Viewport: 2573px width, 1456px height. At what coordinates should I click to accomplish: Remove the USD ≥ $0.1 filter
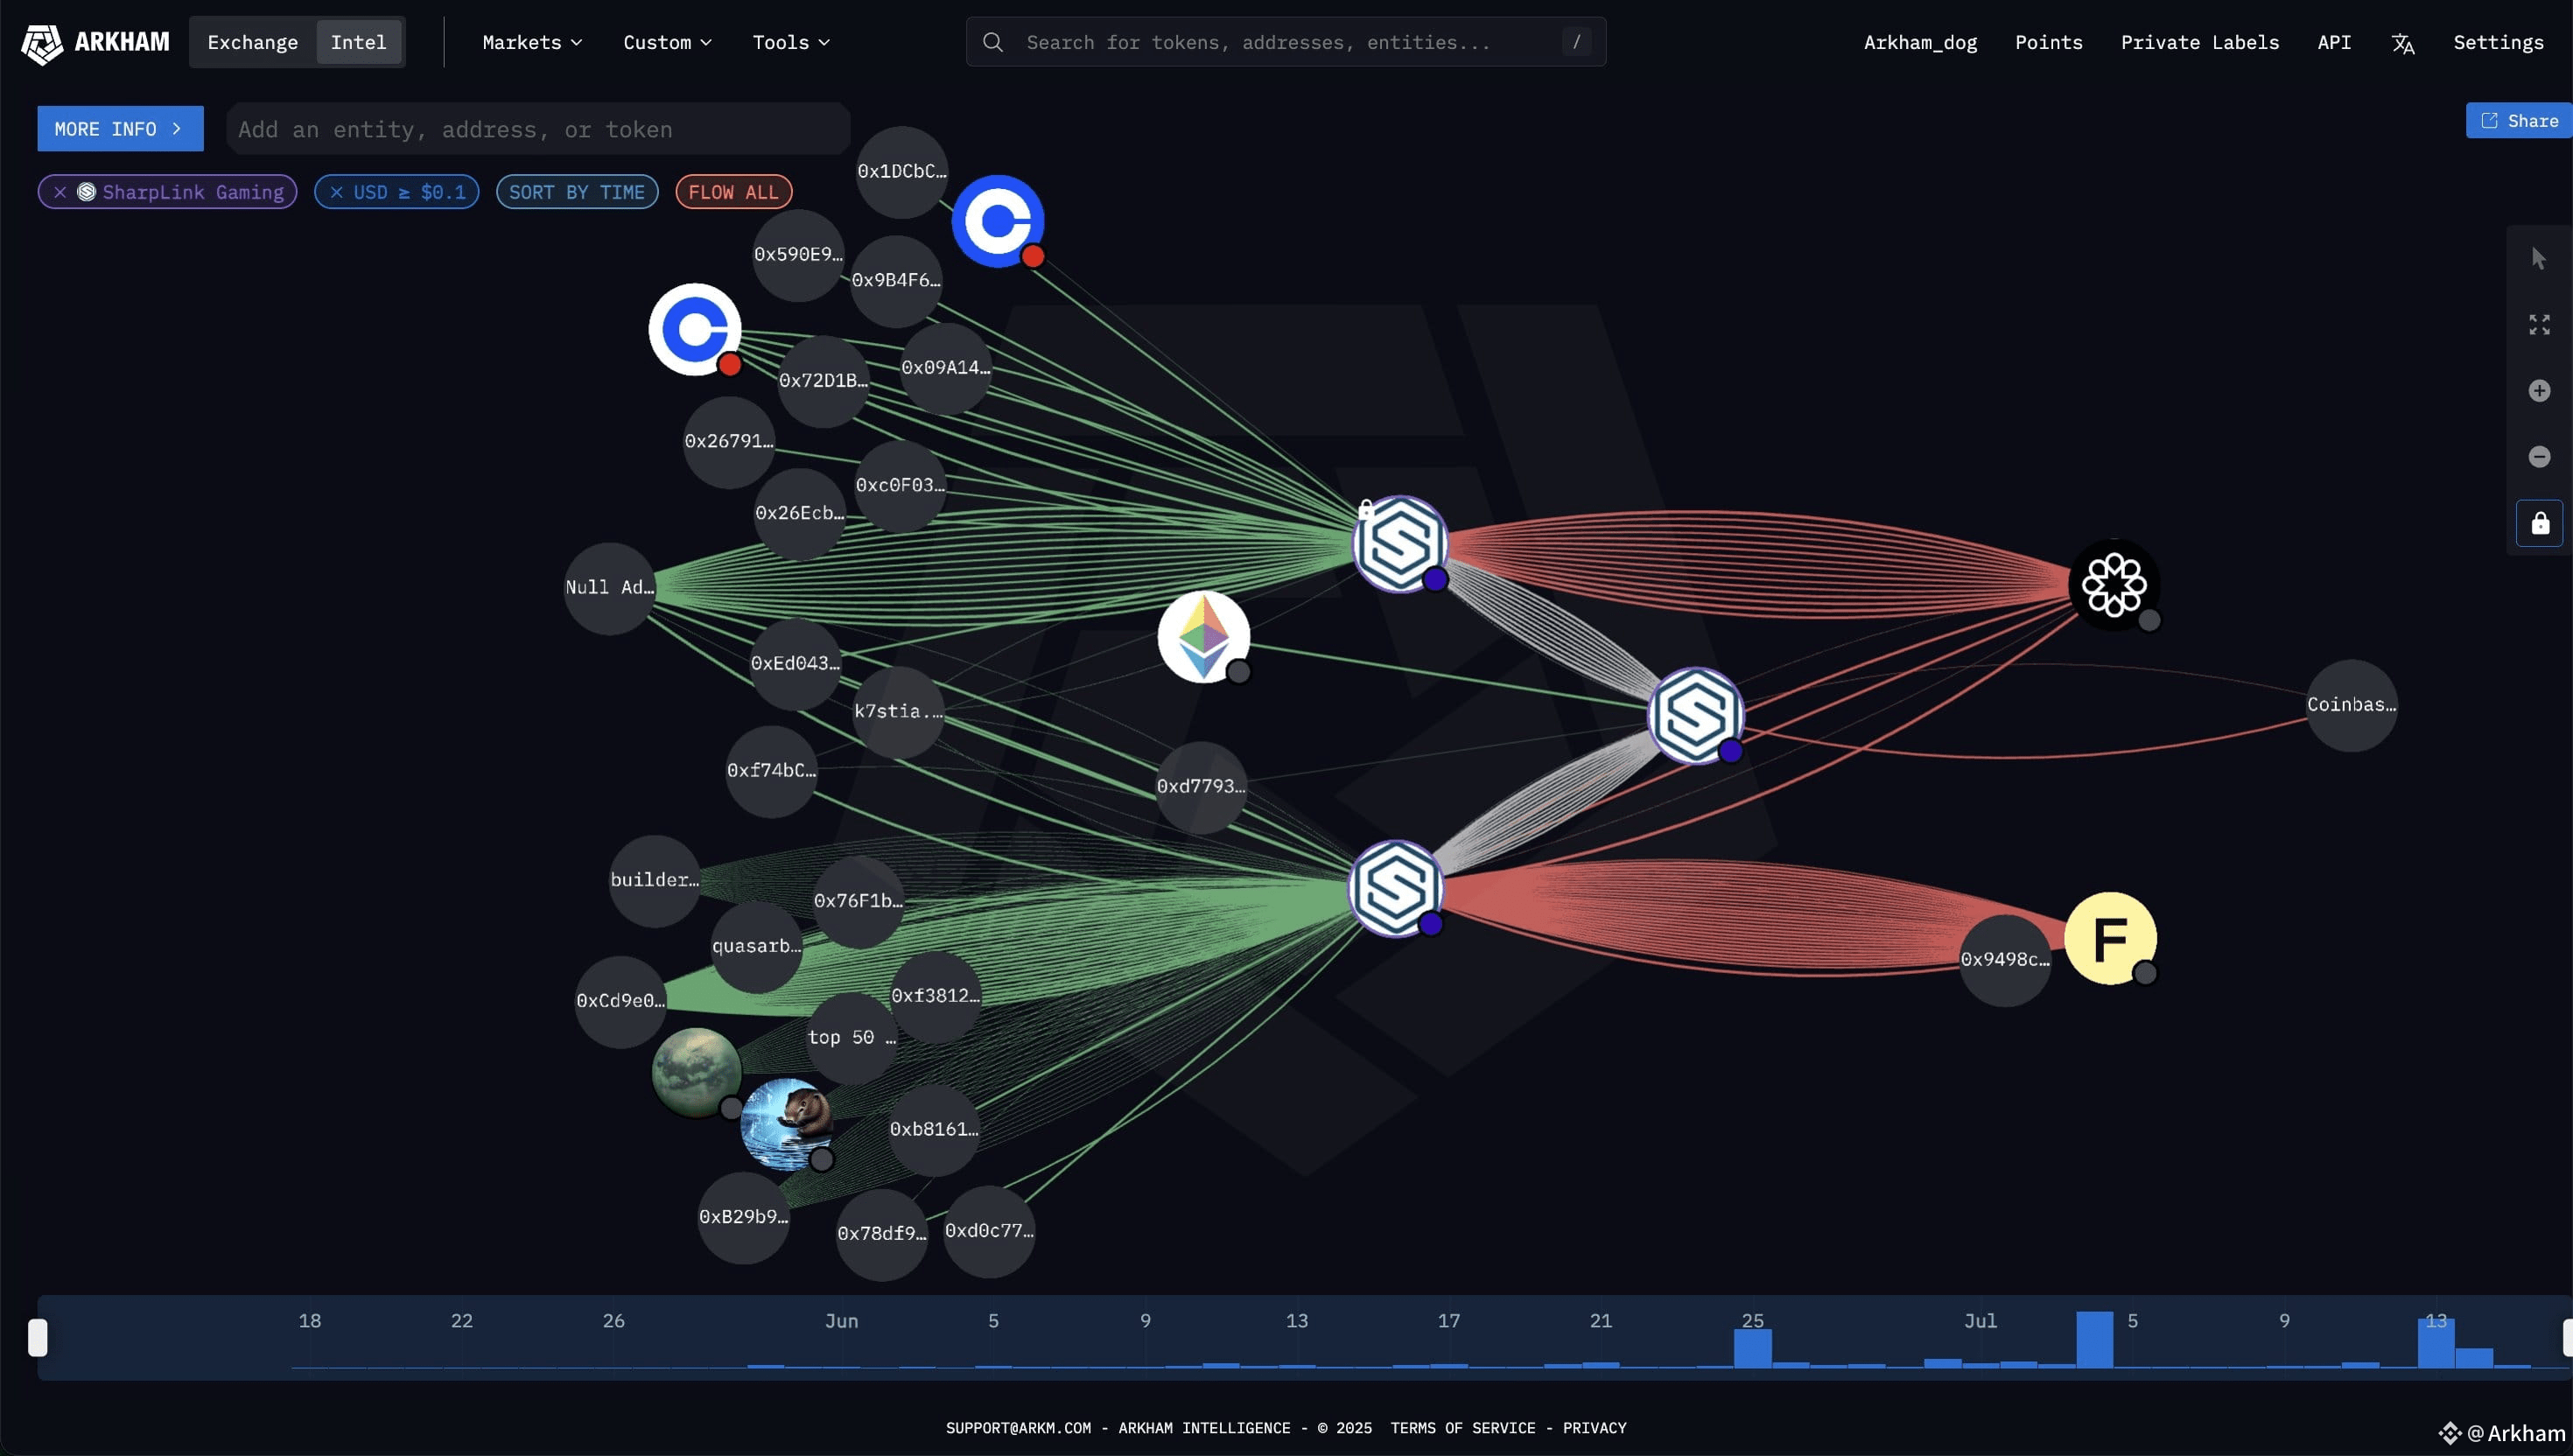pos(336,192)
